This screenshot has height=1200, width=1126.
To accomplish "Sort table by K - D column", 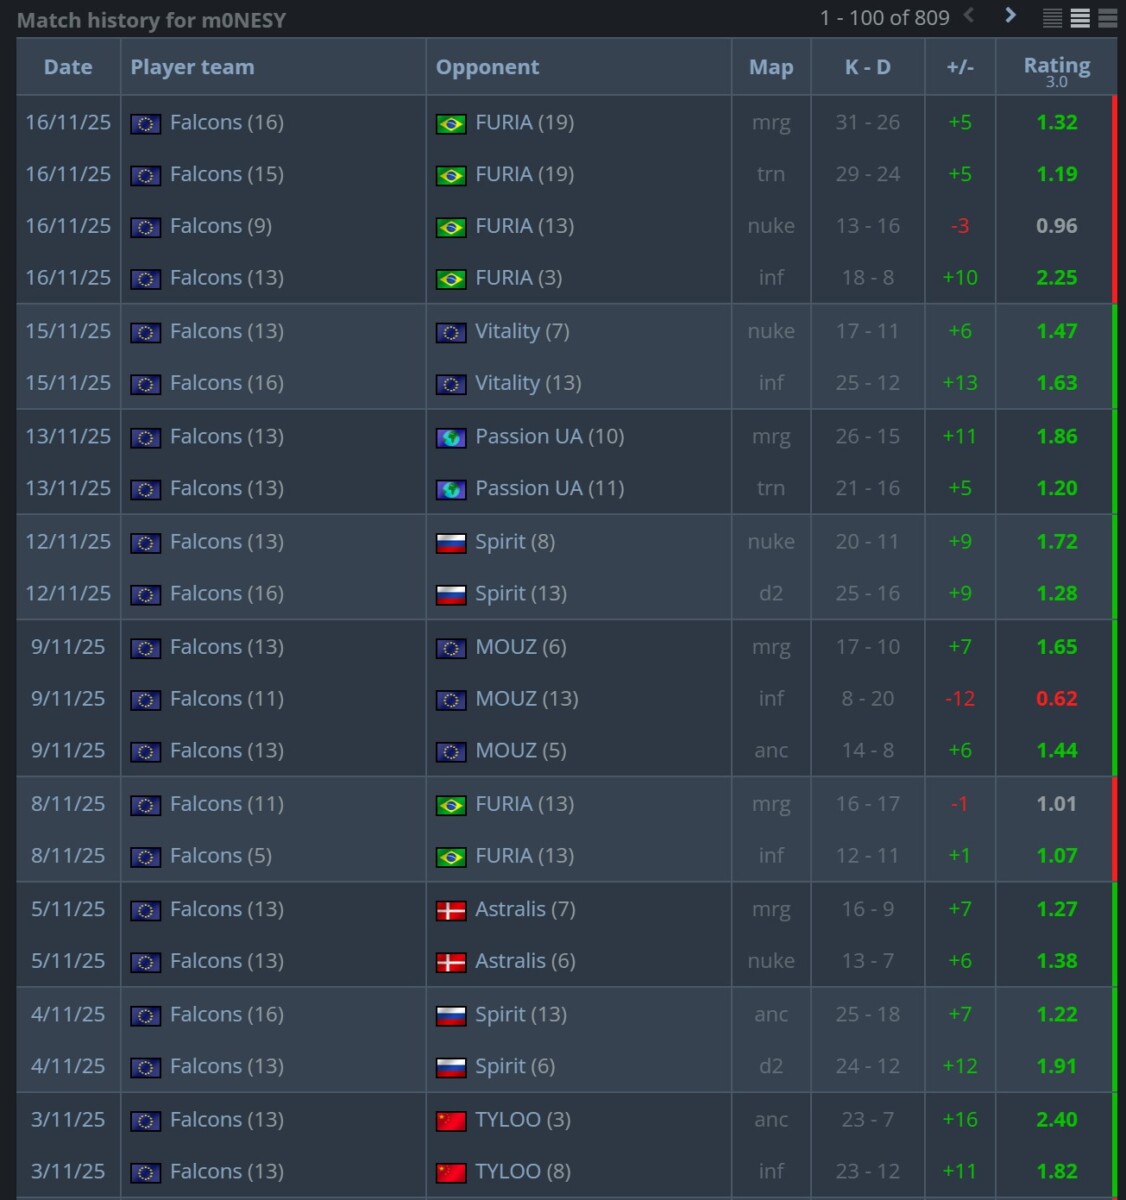I will pos(867,67).
